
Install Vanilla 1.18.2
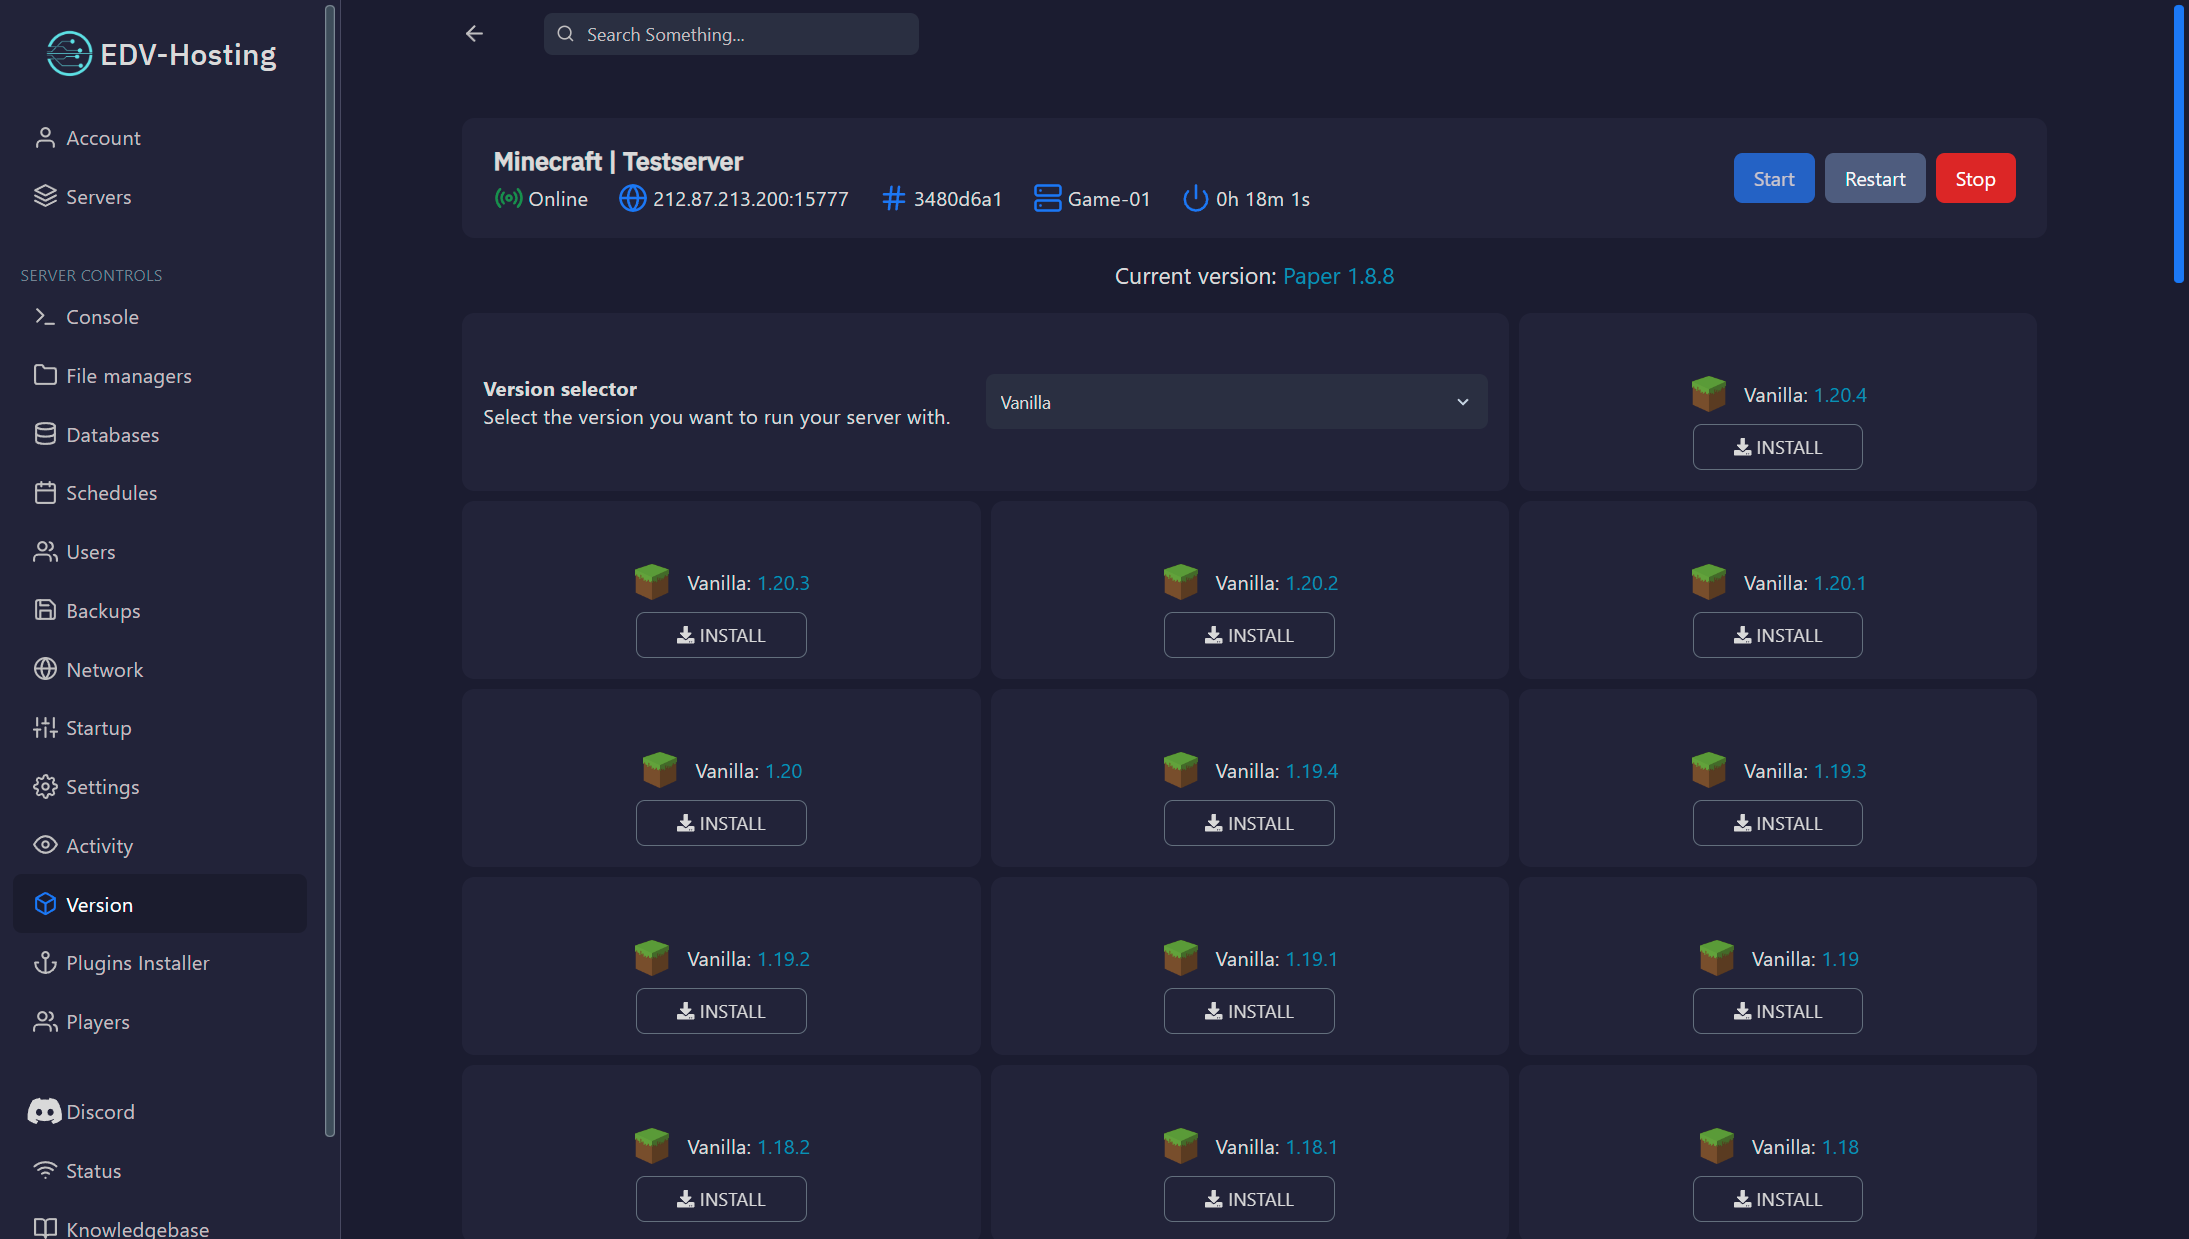pos(721,1199)
